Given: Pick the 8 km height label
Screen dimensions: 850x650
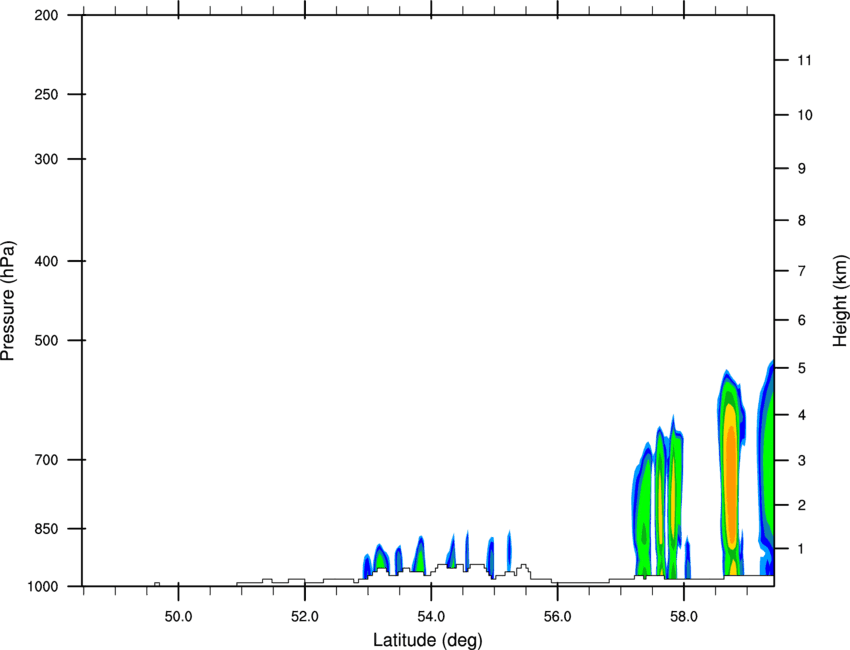Looking at the screenshot, I should pos(802,221).
